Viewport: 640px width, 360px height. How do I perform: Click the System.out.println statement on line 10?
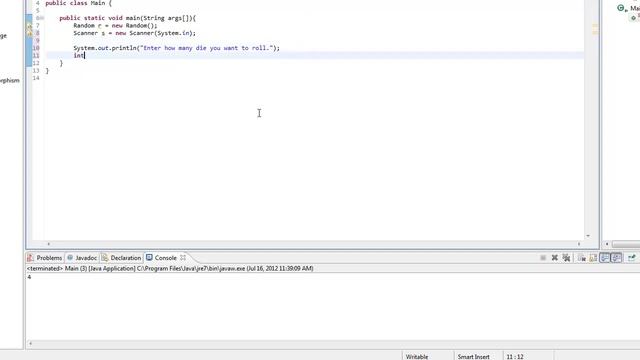tap(176, 48)
